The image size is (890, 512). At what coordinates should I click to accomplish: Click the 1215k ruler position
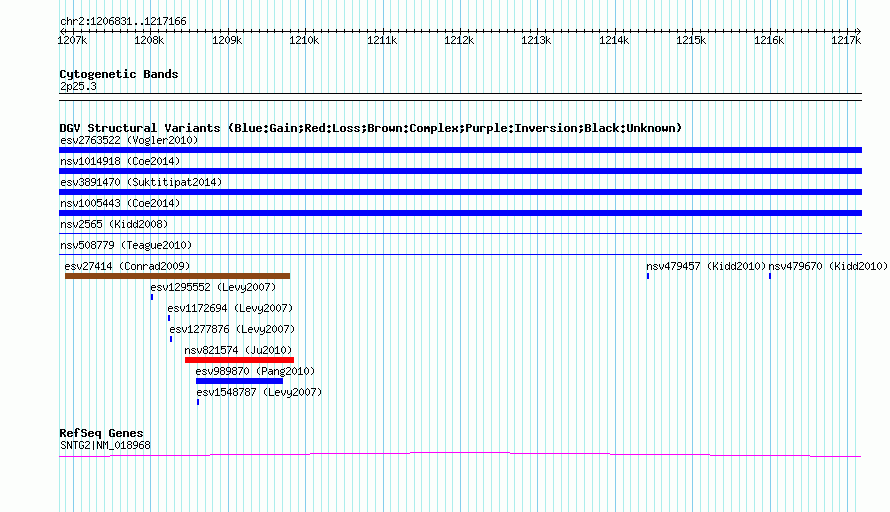(691, 40)
